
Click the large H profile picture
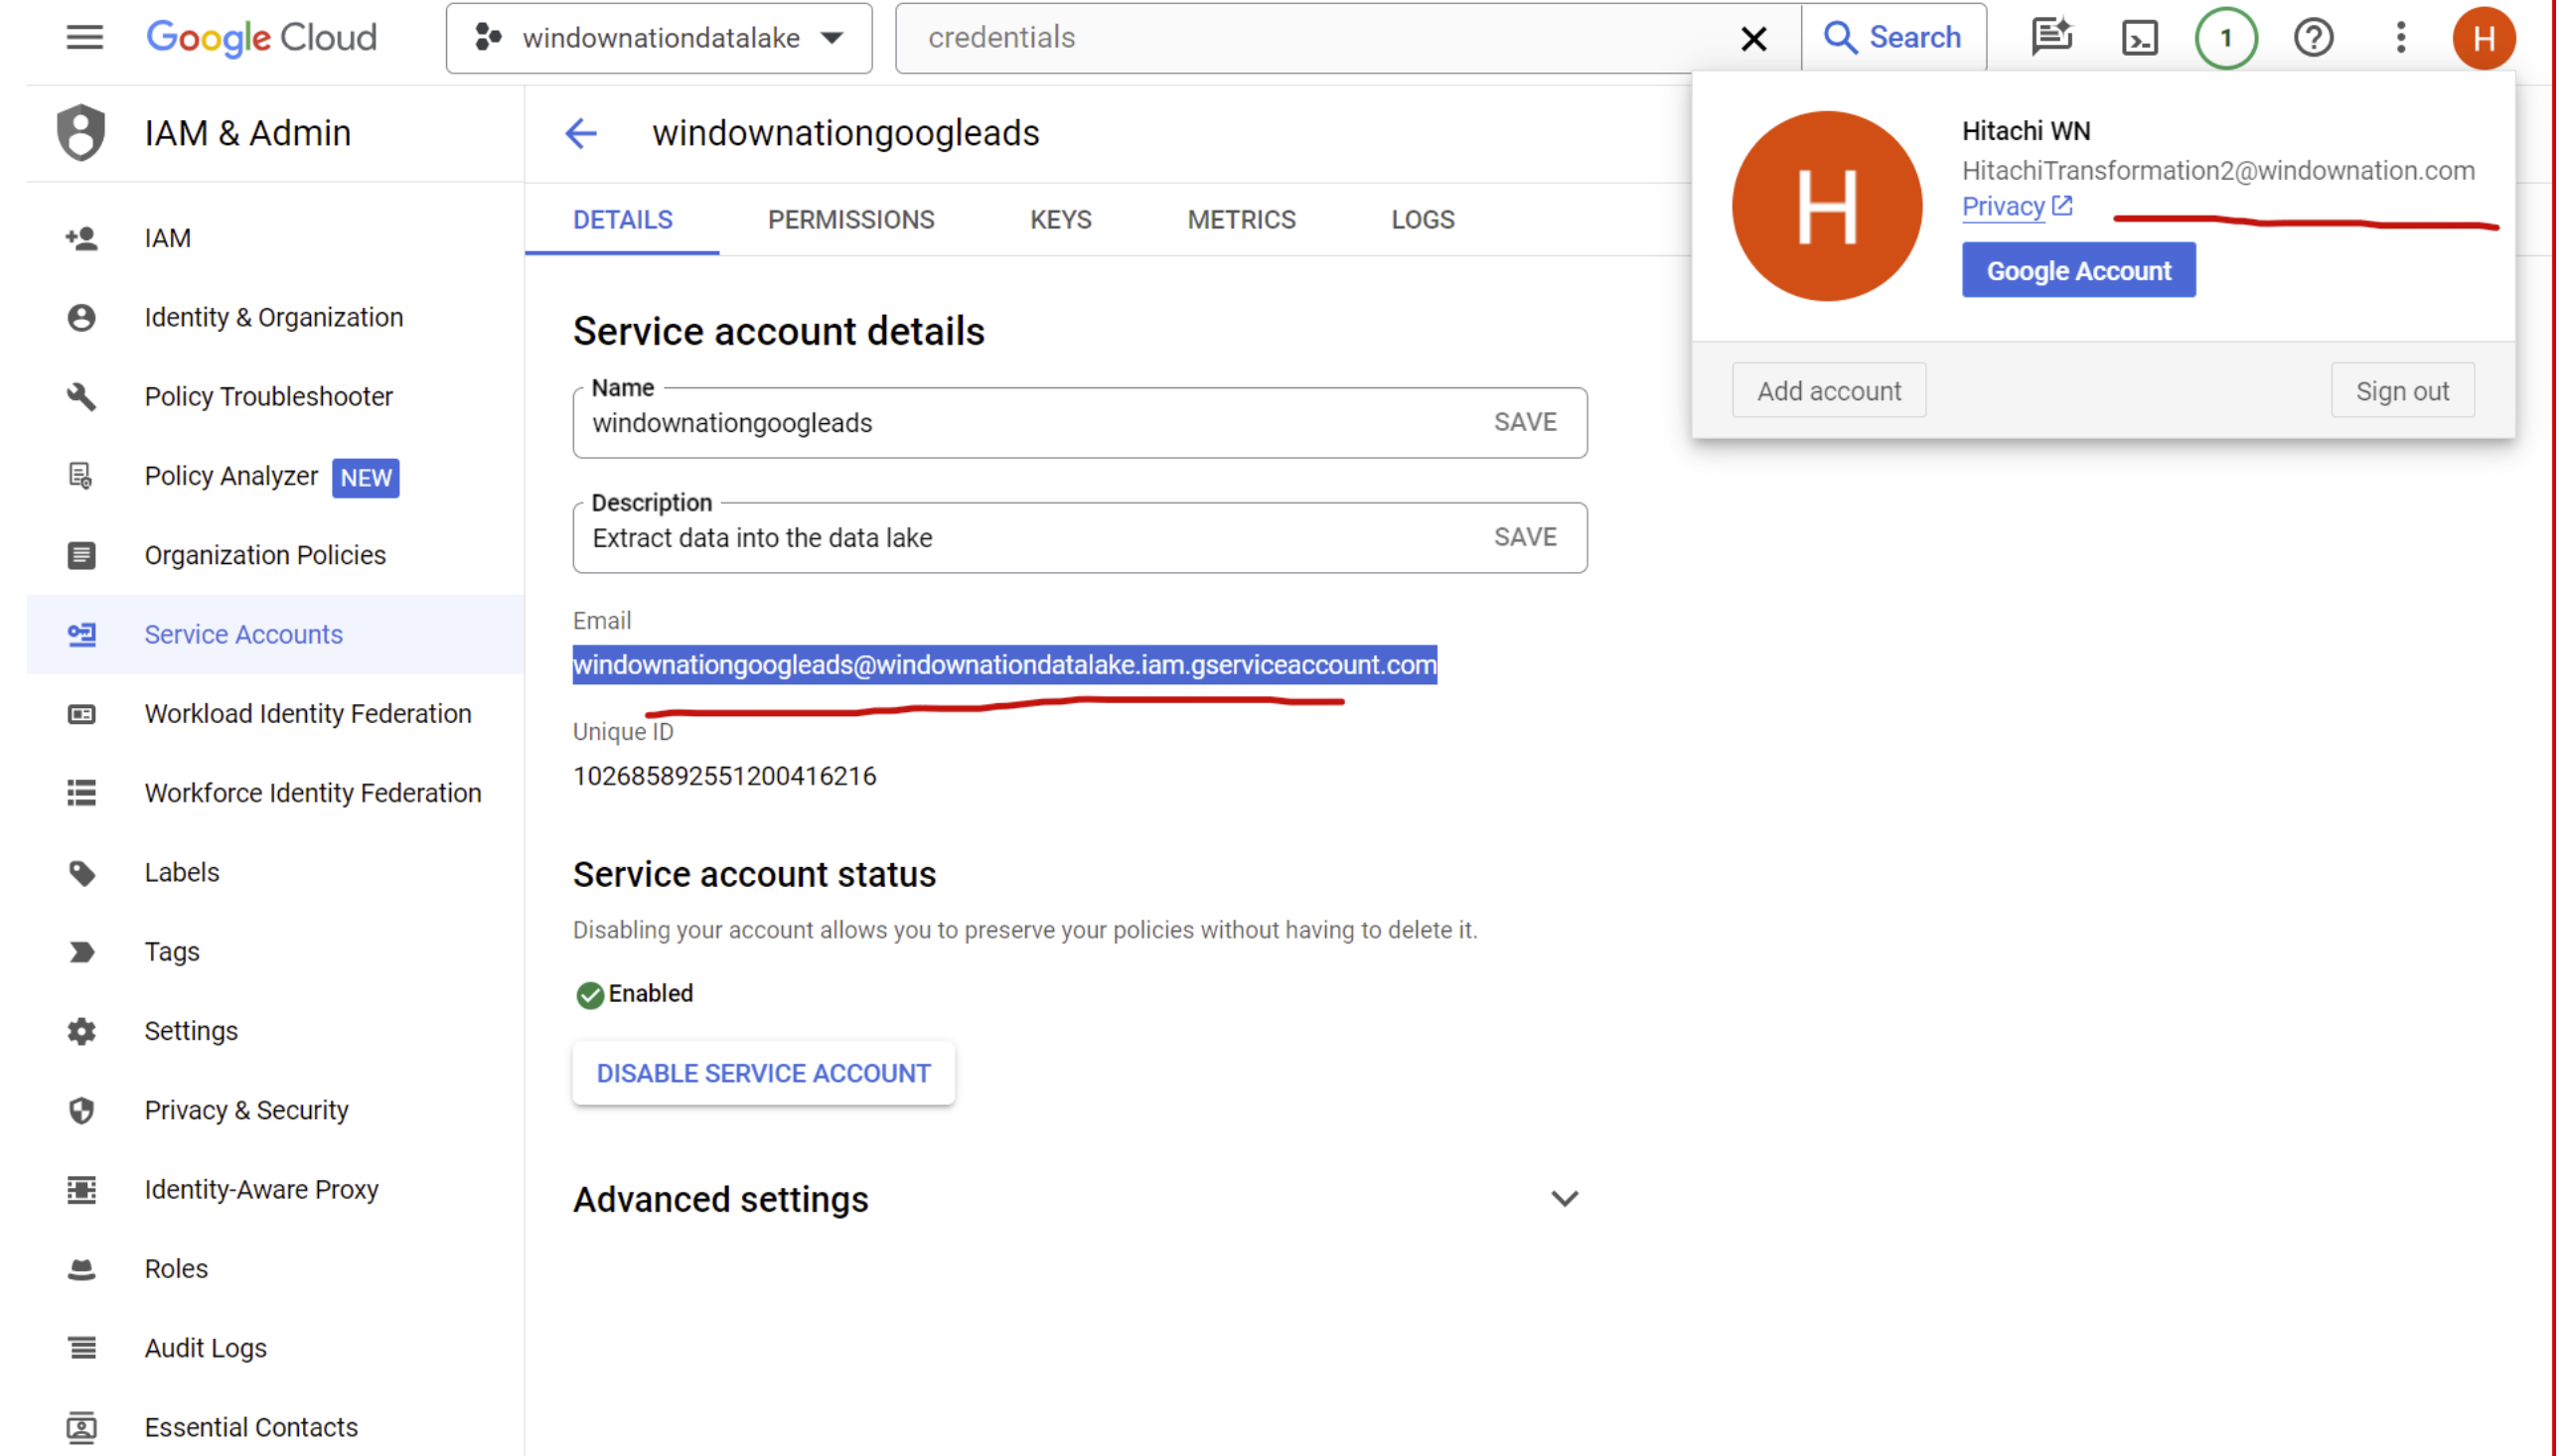pyautogui.click(x=1828, y=206)
